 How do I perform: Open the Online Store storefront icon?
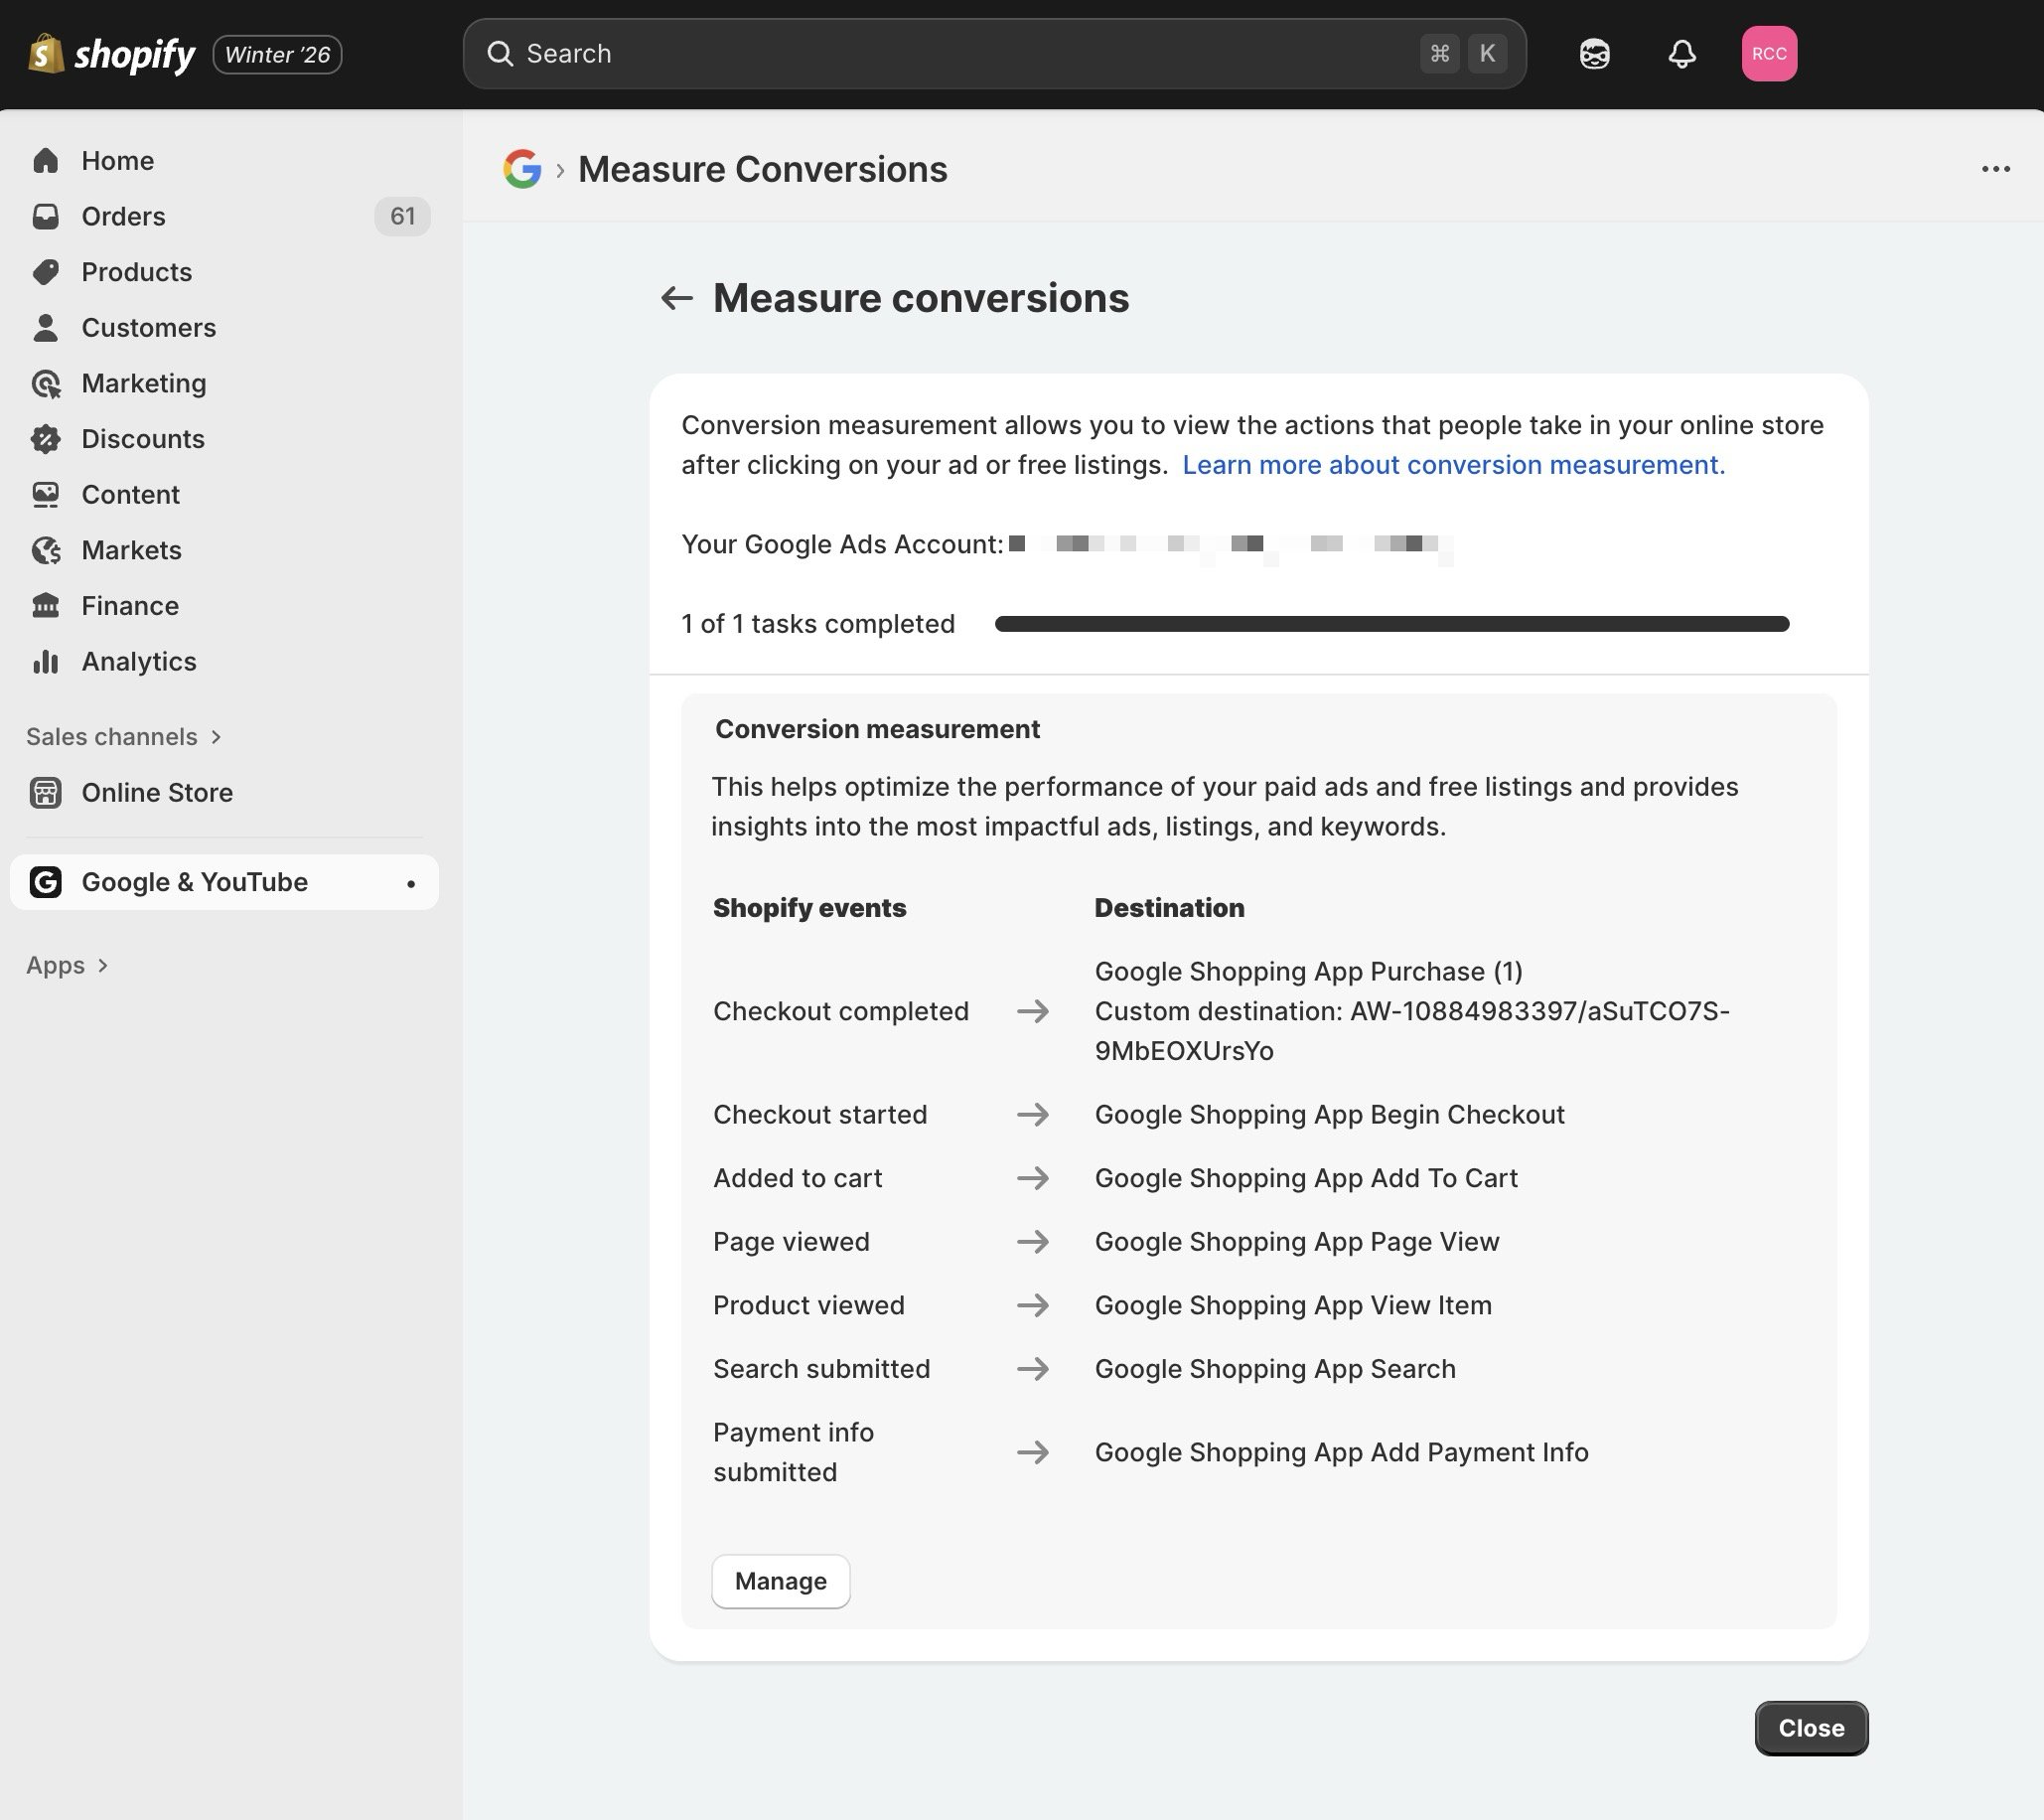pyautogui.click(x=46, y=792)
